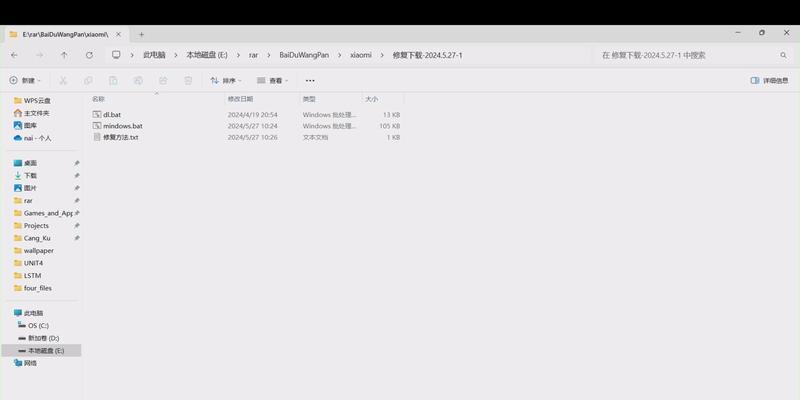Select the dl.bat file icon
The height and width of the screenshot is (400, 800).
click(x=97, y=115)
